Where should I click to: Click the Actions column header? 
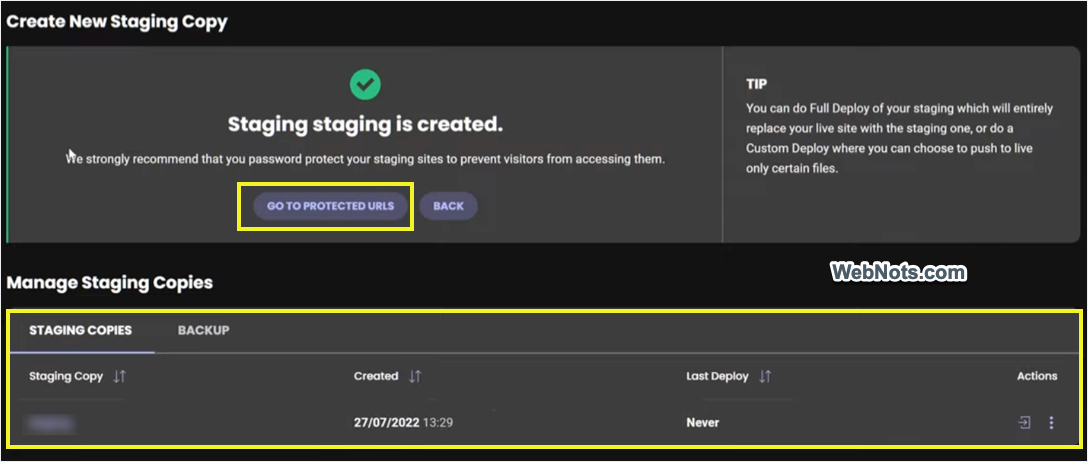click(1036, 376)
